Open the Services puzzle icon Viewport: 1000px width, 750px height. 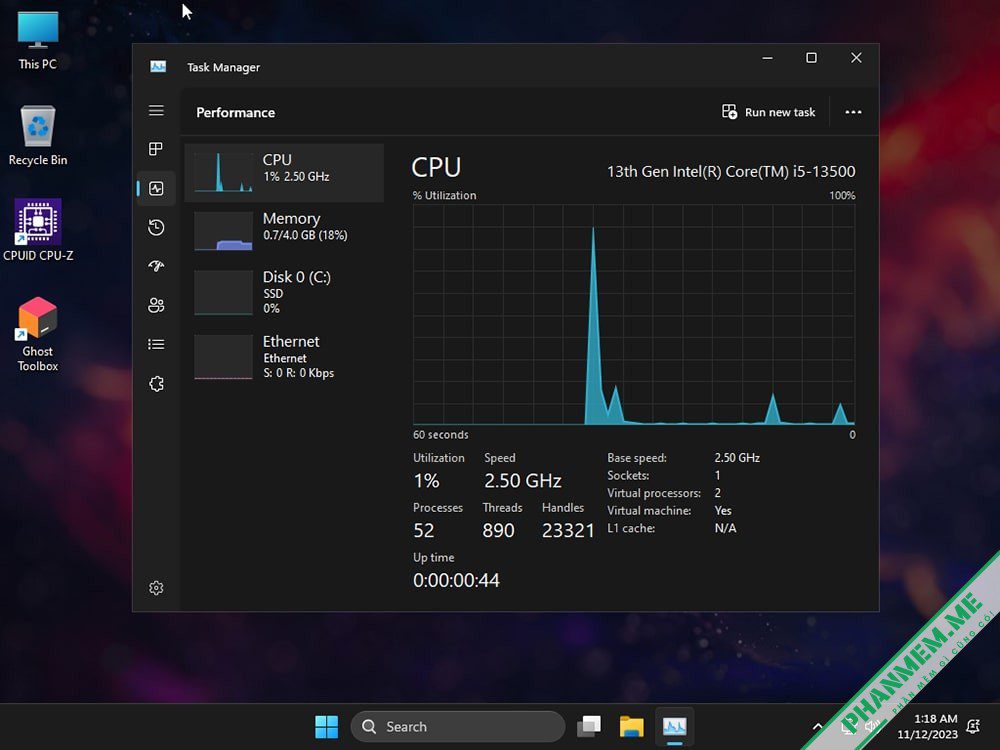tap(156, 383)
